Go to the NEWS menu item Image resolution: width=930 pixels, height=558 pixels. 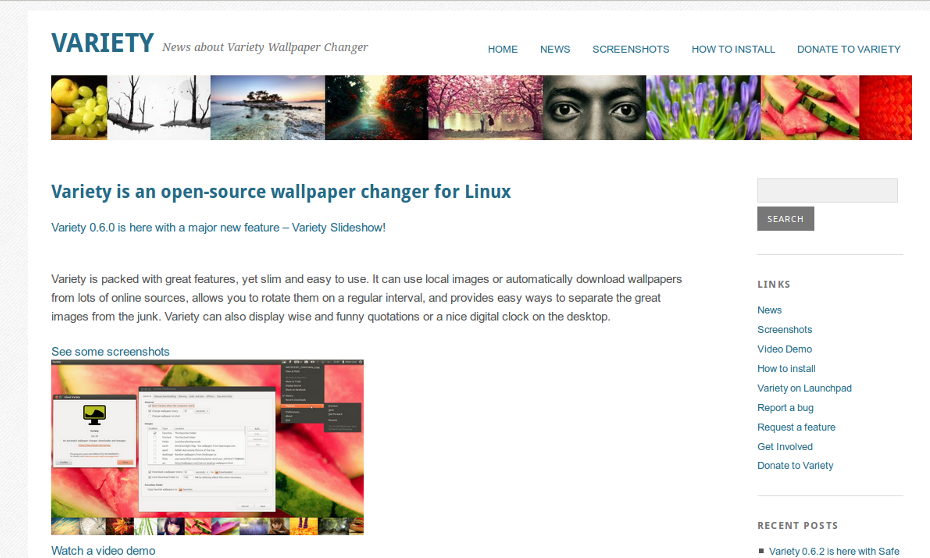click(x=555, y=49)
